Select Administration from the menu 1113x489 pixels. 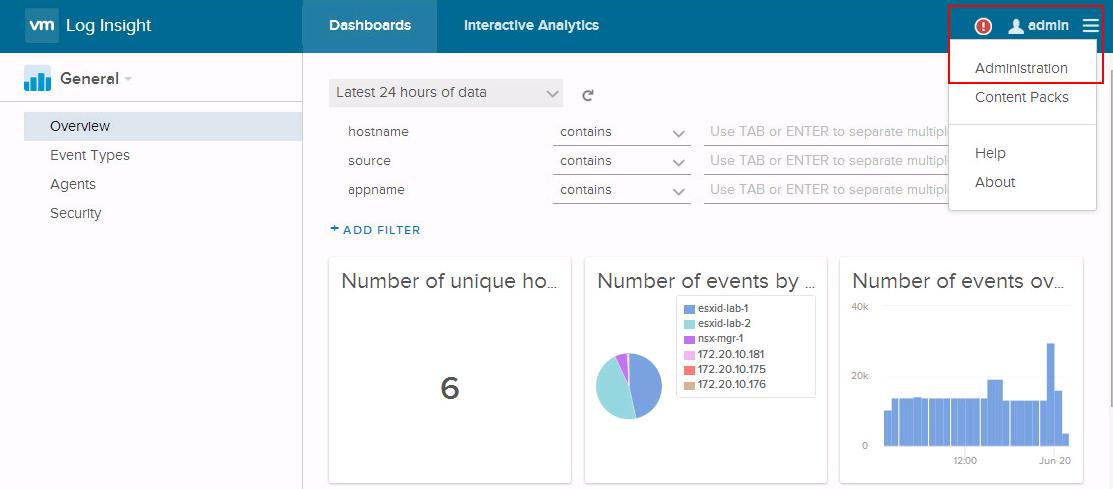click(1021, 68)
